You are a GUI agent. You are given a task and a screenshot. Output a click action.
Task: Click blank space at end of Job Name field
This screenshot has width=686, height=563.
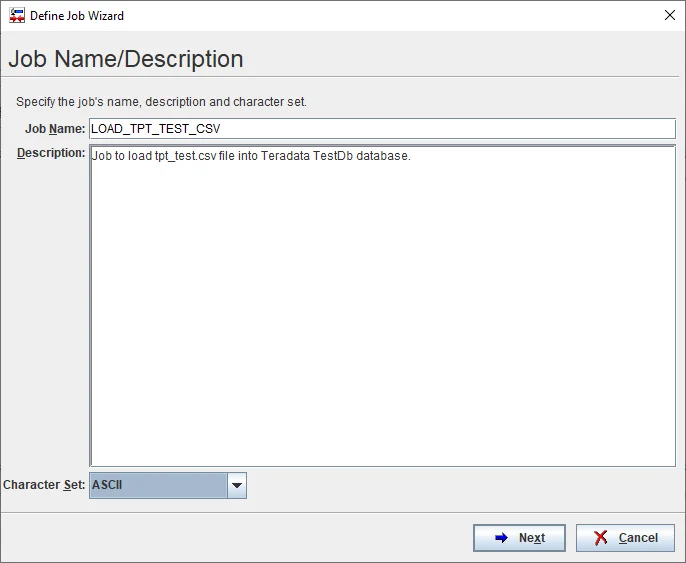450,129
